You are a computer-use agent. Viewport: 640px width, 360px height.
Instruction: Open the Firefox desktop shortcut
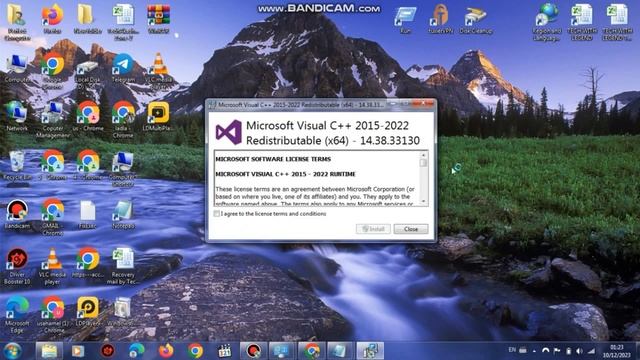[52, 19]
